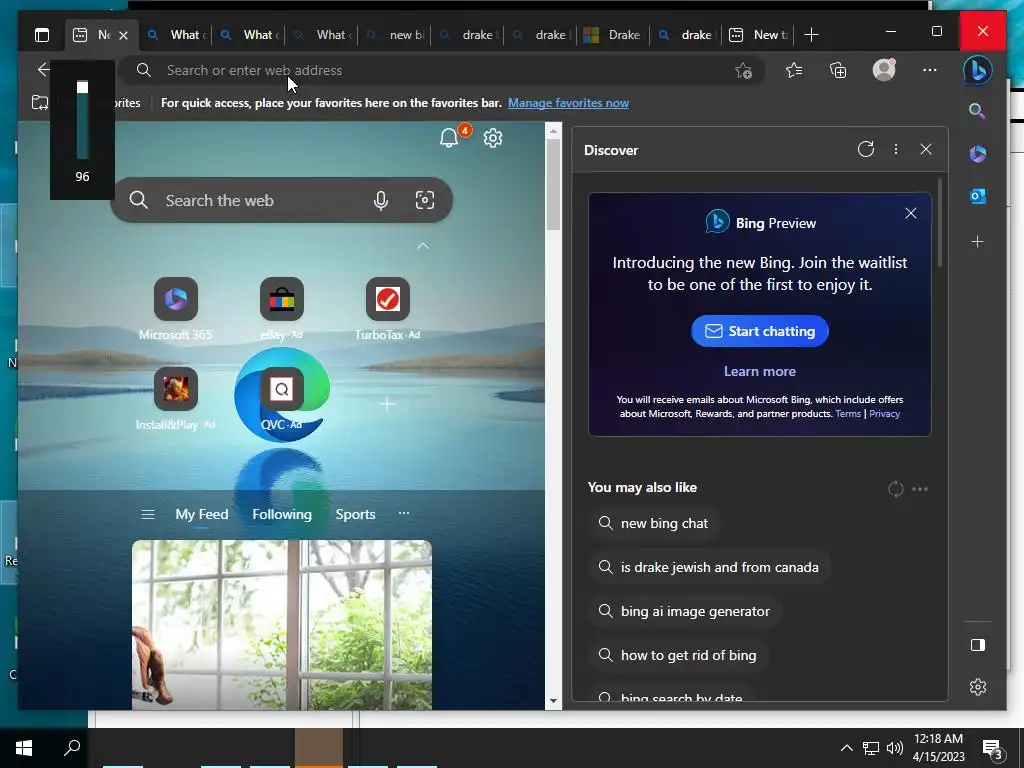Toggle the Bing Discover sidebar icon
This screenshot has height=768, width=1024.
978,70
